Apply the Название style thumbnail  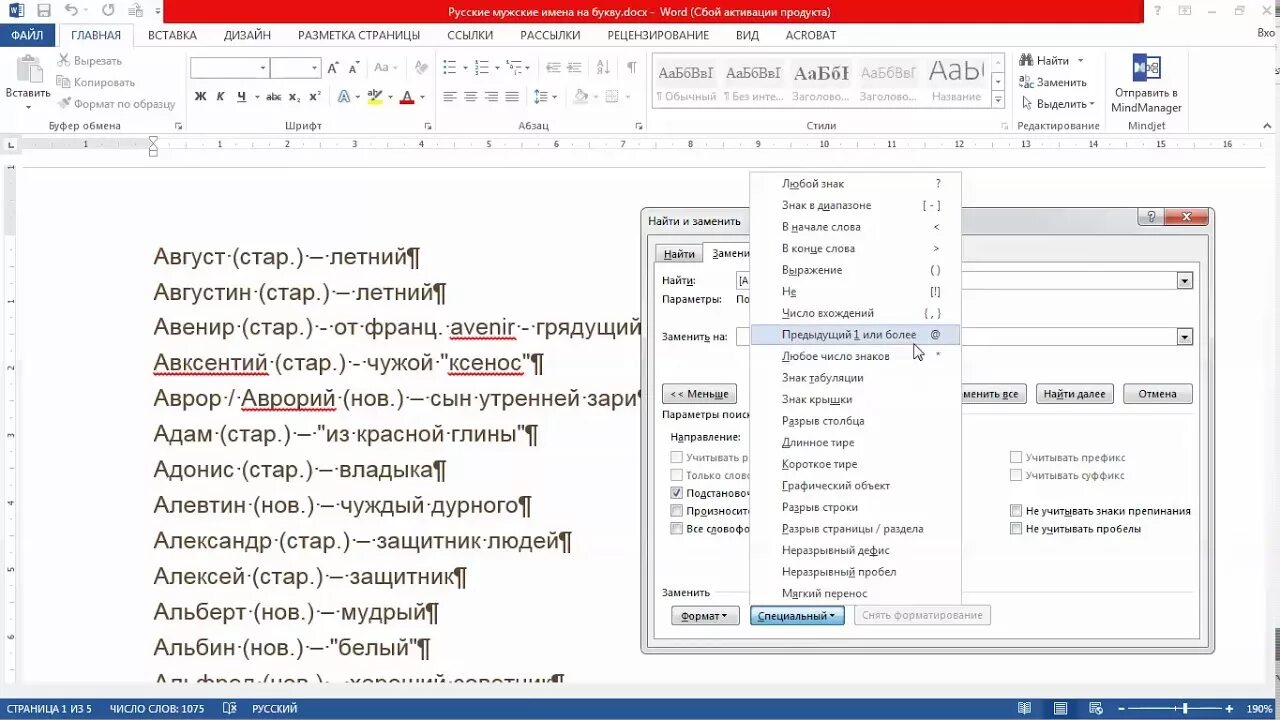pos(957,81)
